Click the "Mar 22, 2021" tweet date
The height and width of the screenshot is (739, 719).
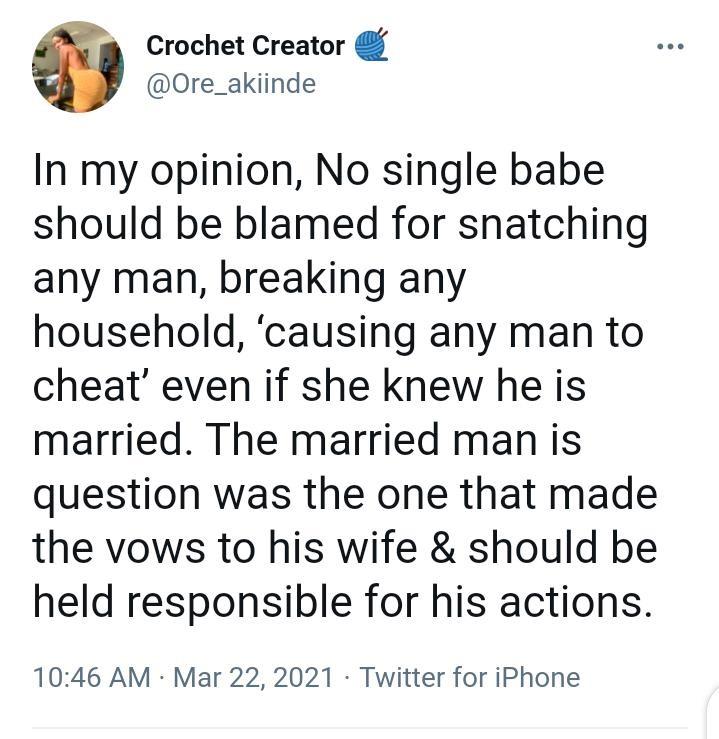pos(253,677)
